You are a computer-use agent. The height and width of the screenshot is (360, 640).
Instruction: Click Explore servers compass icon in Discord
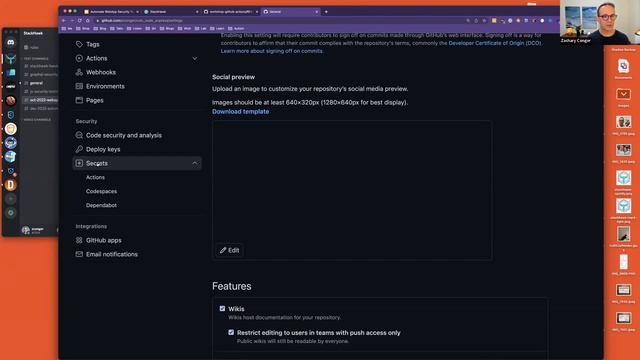(11, 213)
